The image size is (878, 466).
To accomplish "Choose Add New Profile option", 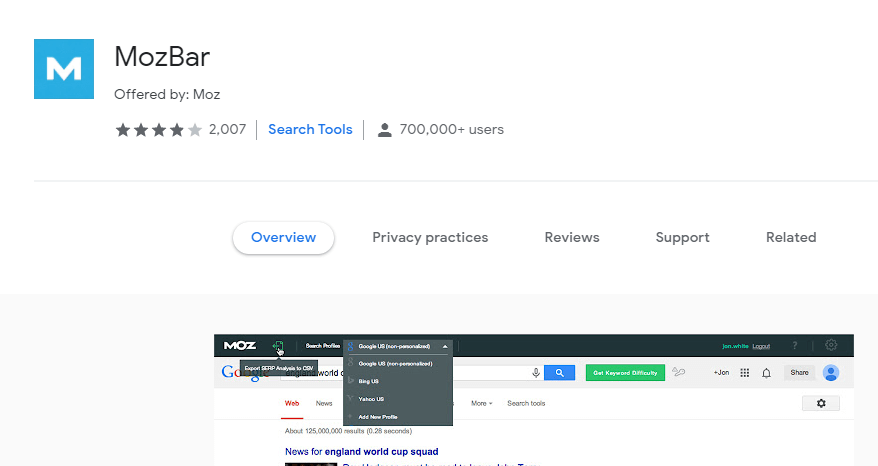I will 377,417.
